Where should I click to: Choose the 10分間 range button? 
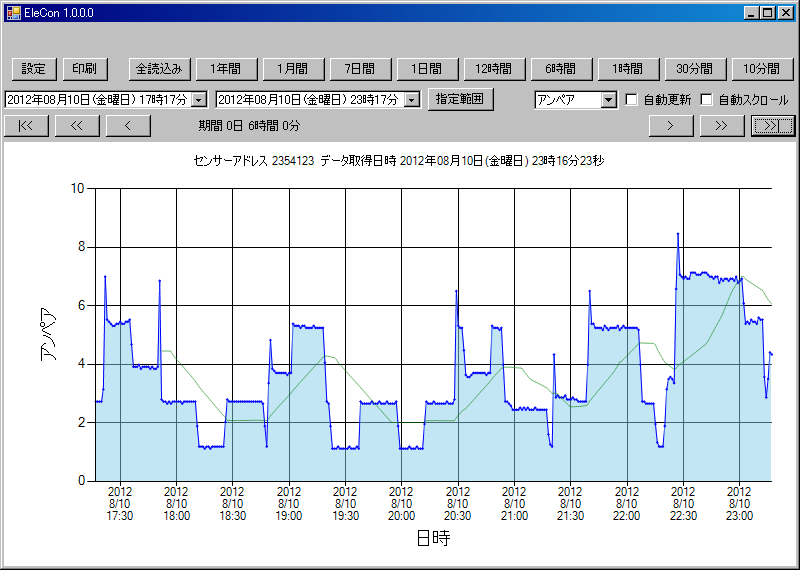763,69
